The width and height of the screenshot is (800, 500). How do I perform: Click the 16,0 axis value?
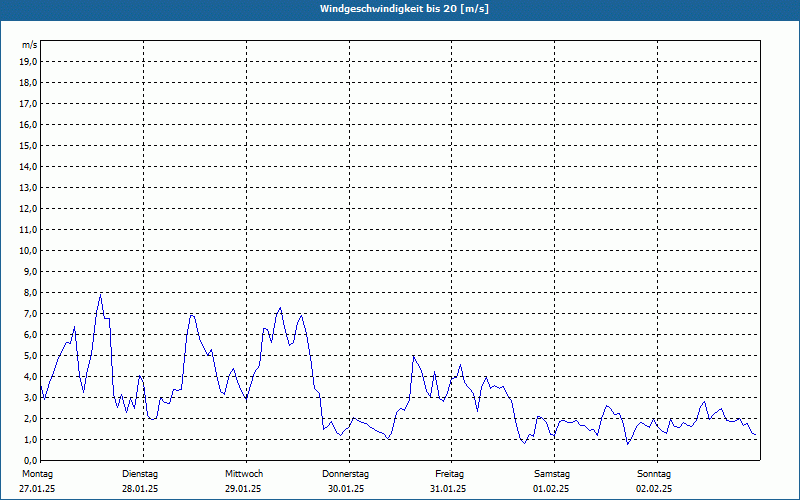pos(28,124)
